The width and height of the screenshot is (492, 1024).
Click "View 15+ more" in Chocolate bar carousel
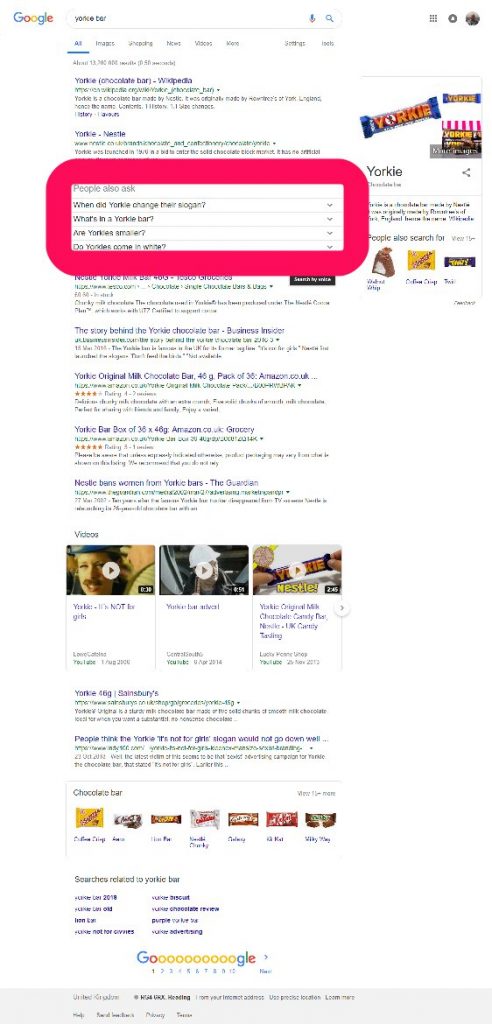point(316,793)
